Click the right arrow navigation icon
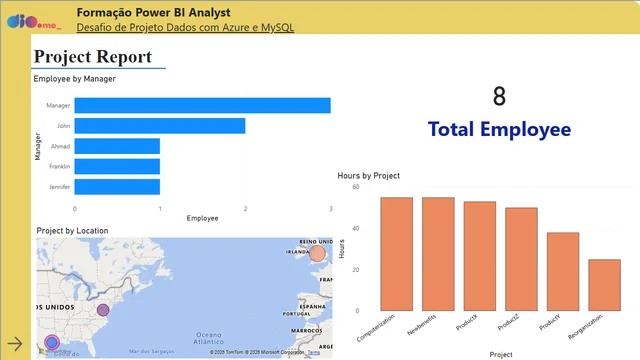The image size is (640, 360). pyautogui.click(x=15, y=344)
